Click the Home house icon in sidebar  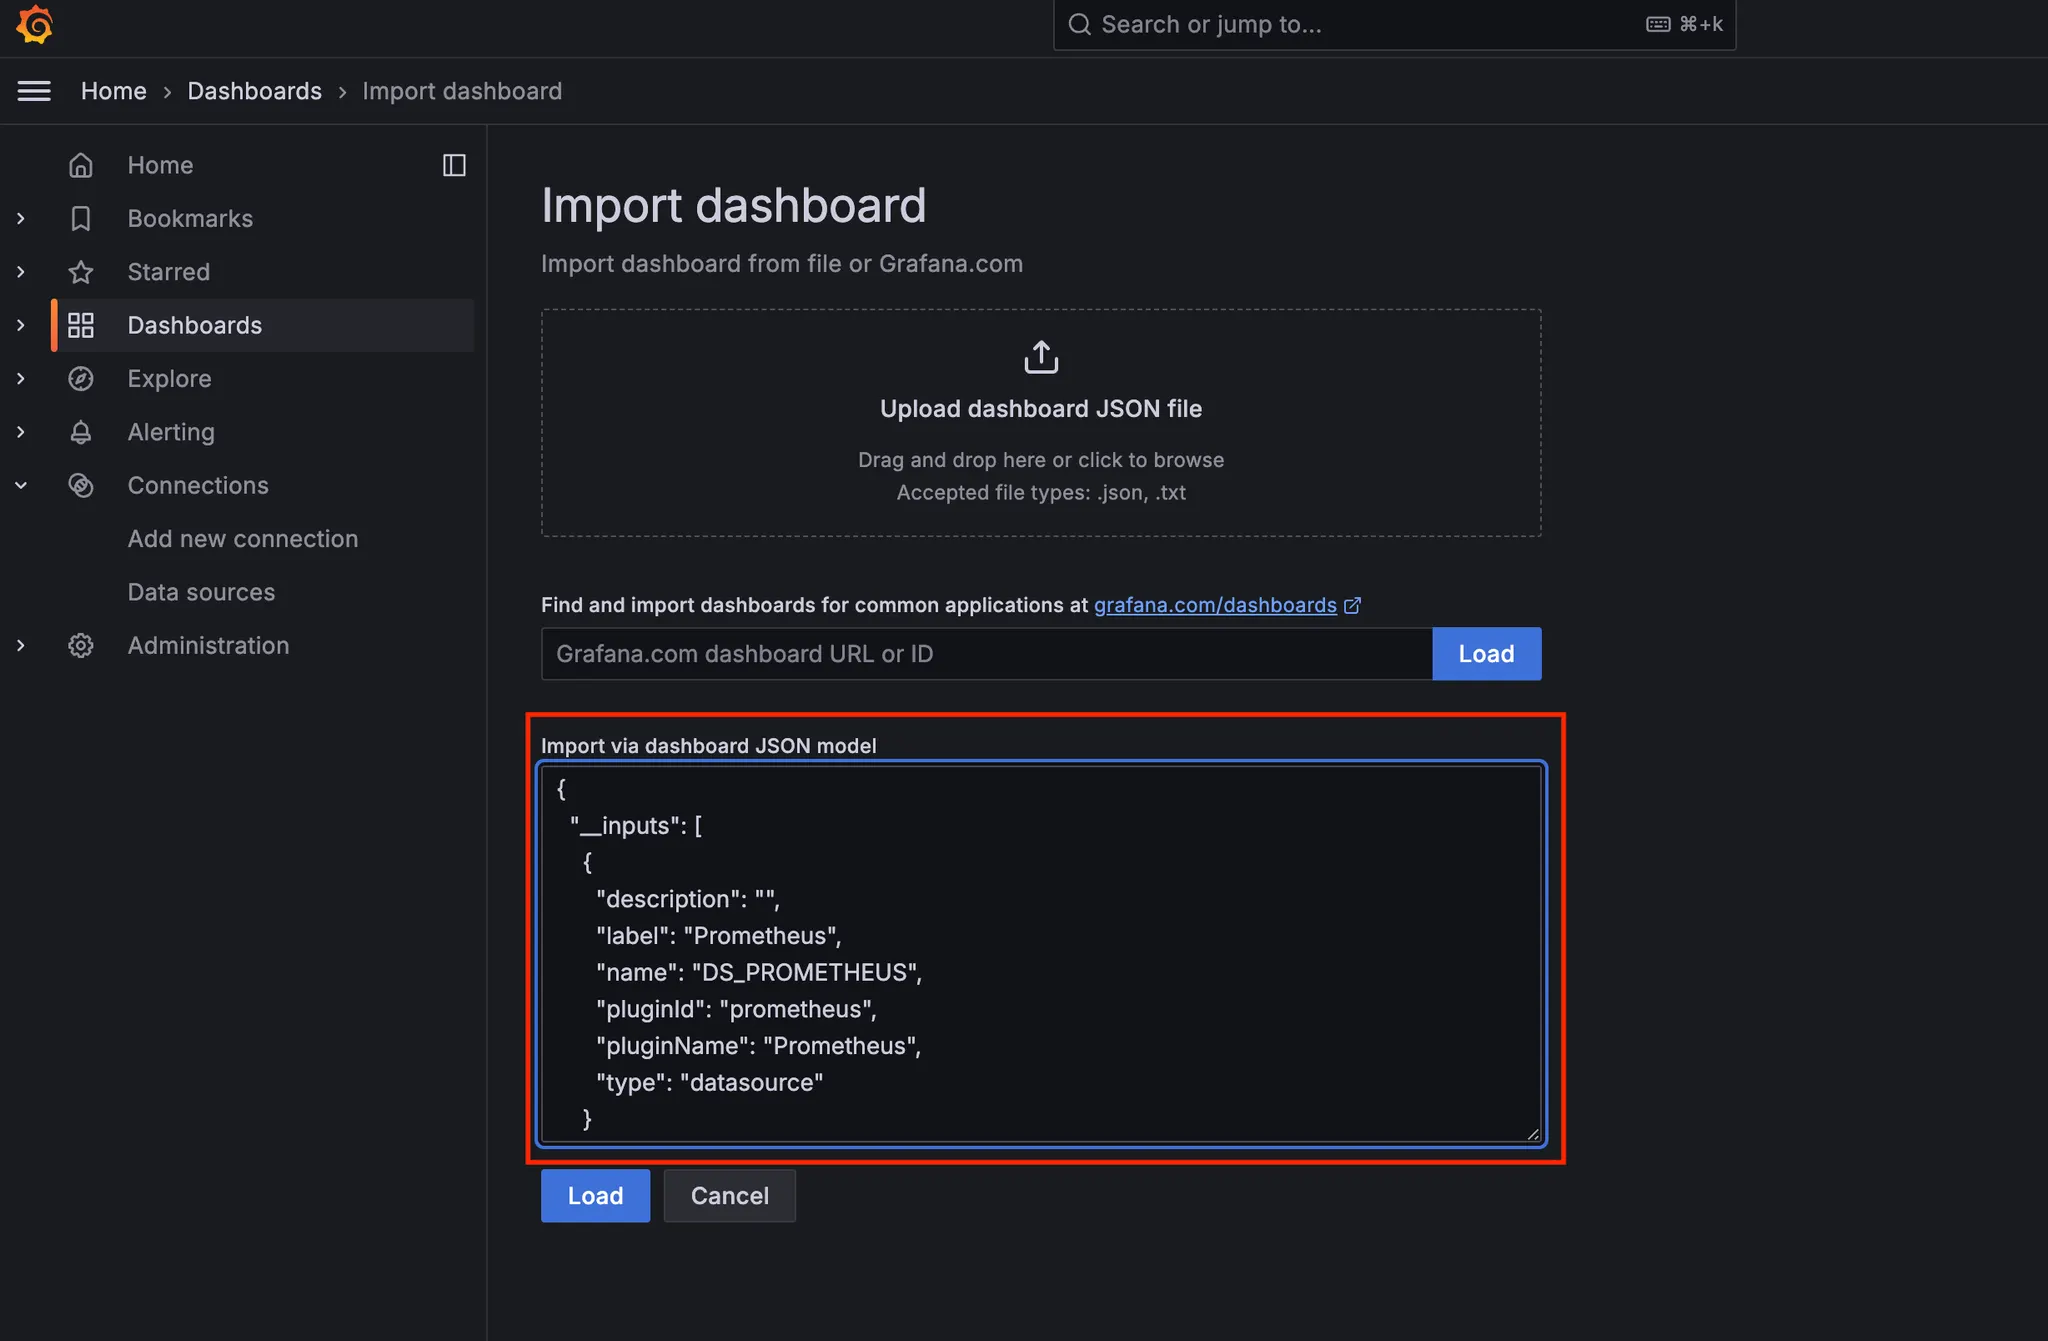[x=81, y=165]
